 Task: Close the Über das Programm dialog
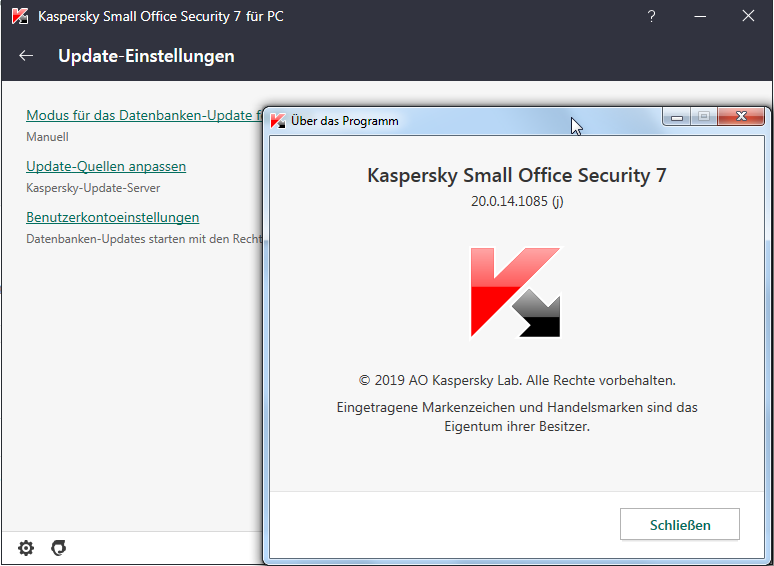coord(741,116)
